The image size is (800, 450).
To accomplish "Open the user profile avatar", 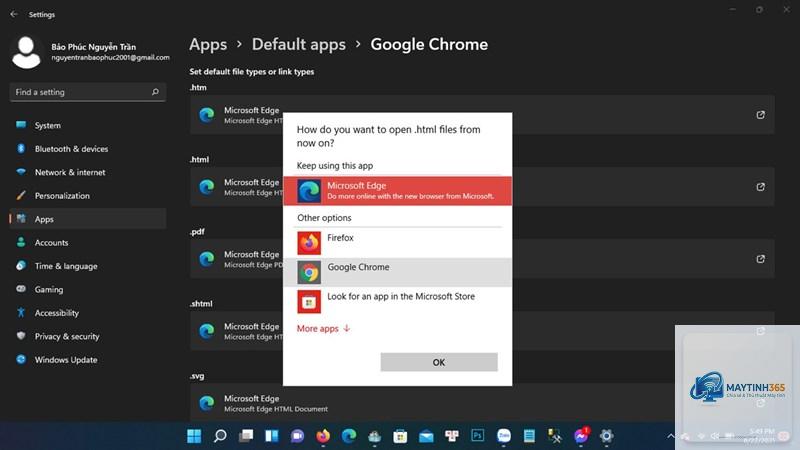I will pos(26,52).
